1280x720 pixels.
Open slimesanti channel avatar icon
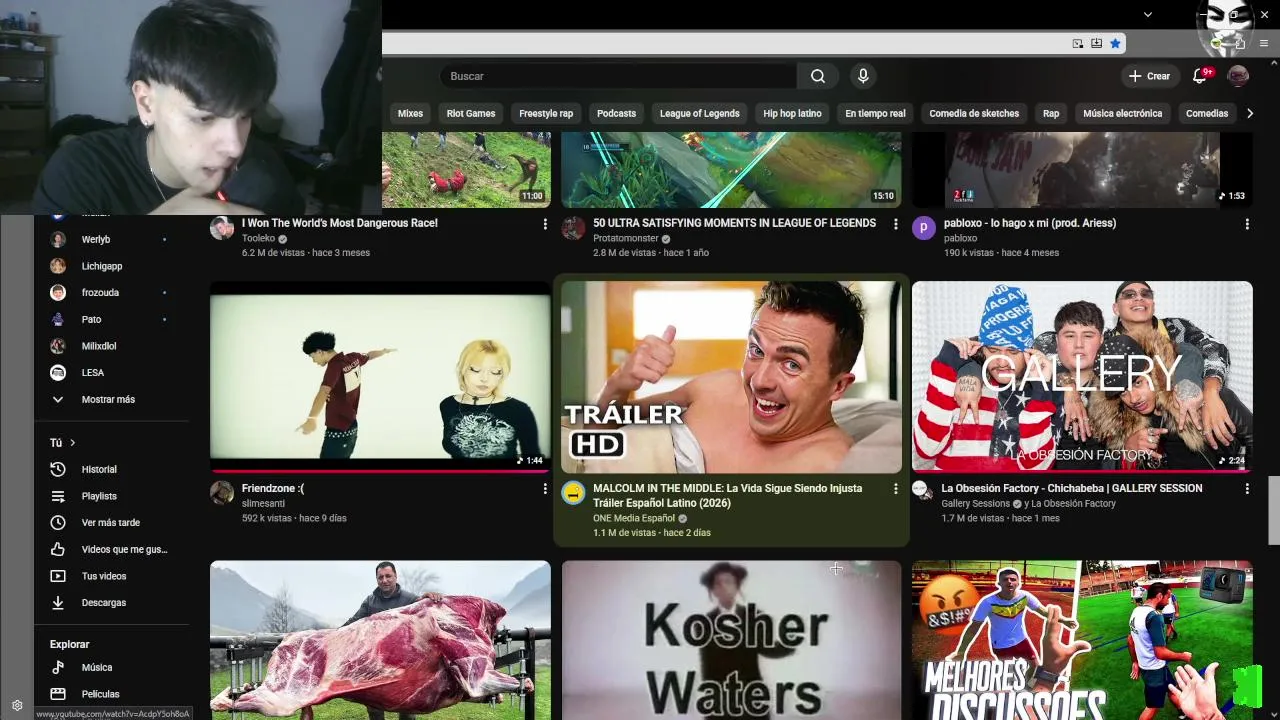[x=222, y=493]
